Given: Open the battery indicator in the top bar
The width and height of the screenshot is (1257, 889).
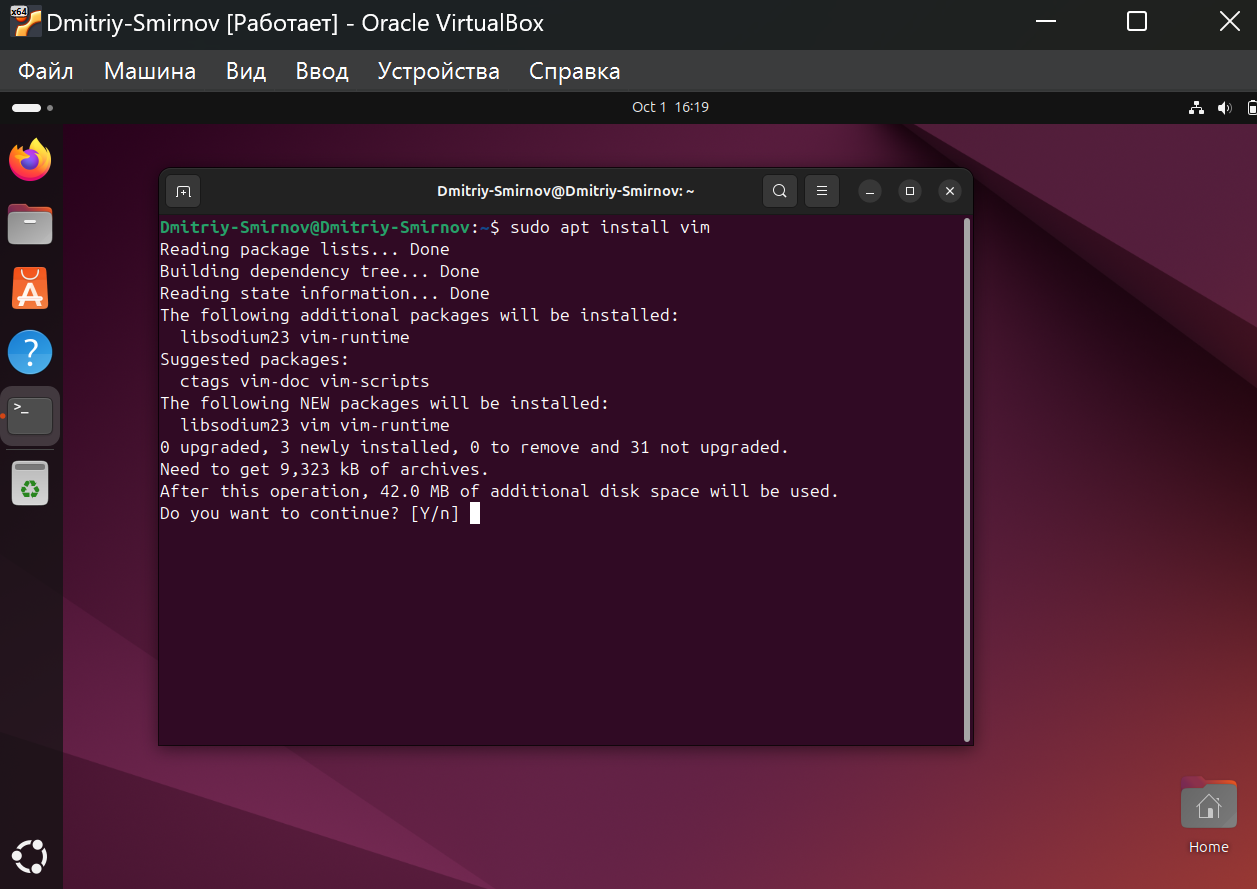Looking at the screenshot, I should coord(1251,107).
